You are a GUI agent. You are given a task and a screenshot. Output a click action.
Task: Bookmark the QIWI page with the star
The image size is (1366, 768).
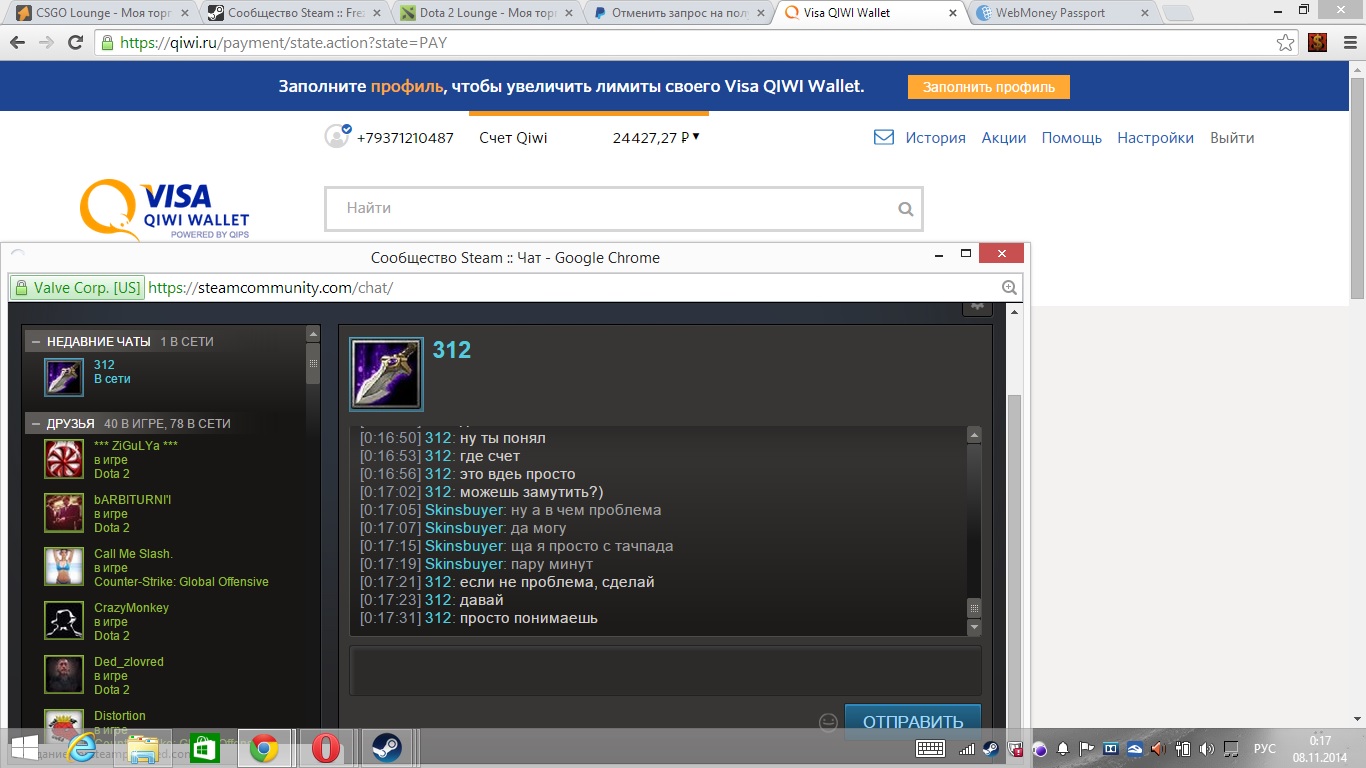[1286, 43]
